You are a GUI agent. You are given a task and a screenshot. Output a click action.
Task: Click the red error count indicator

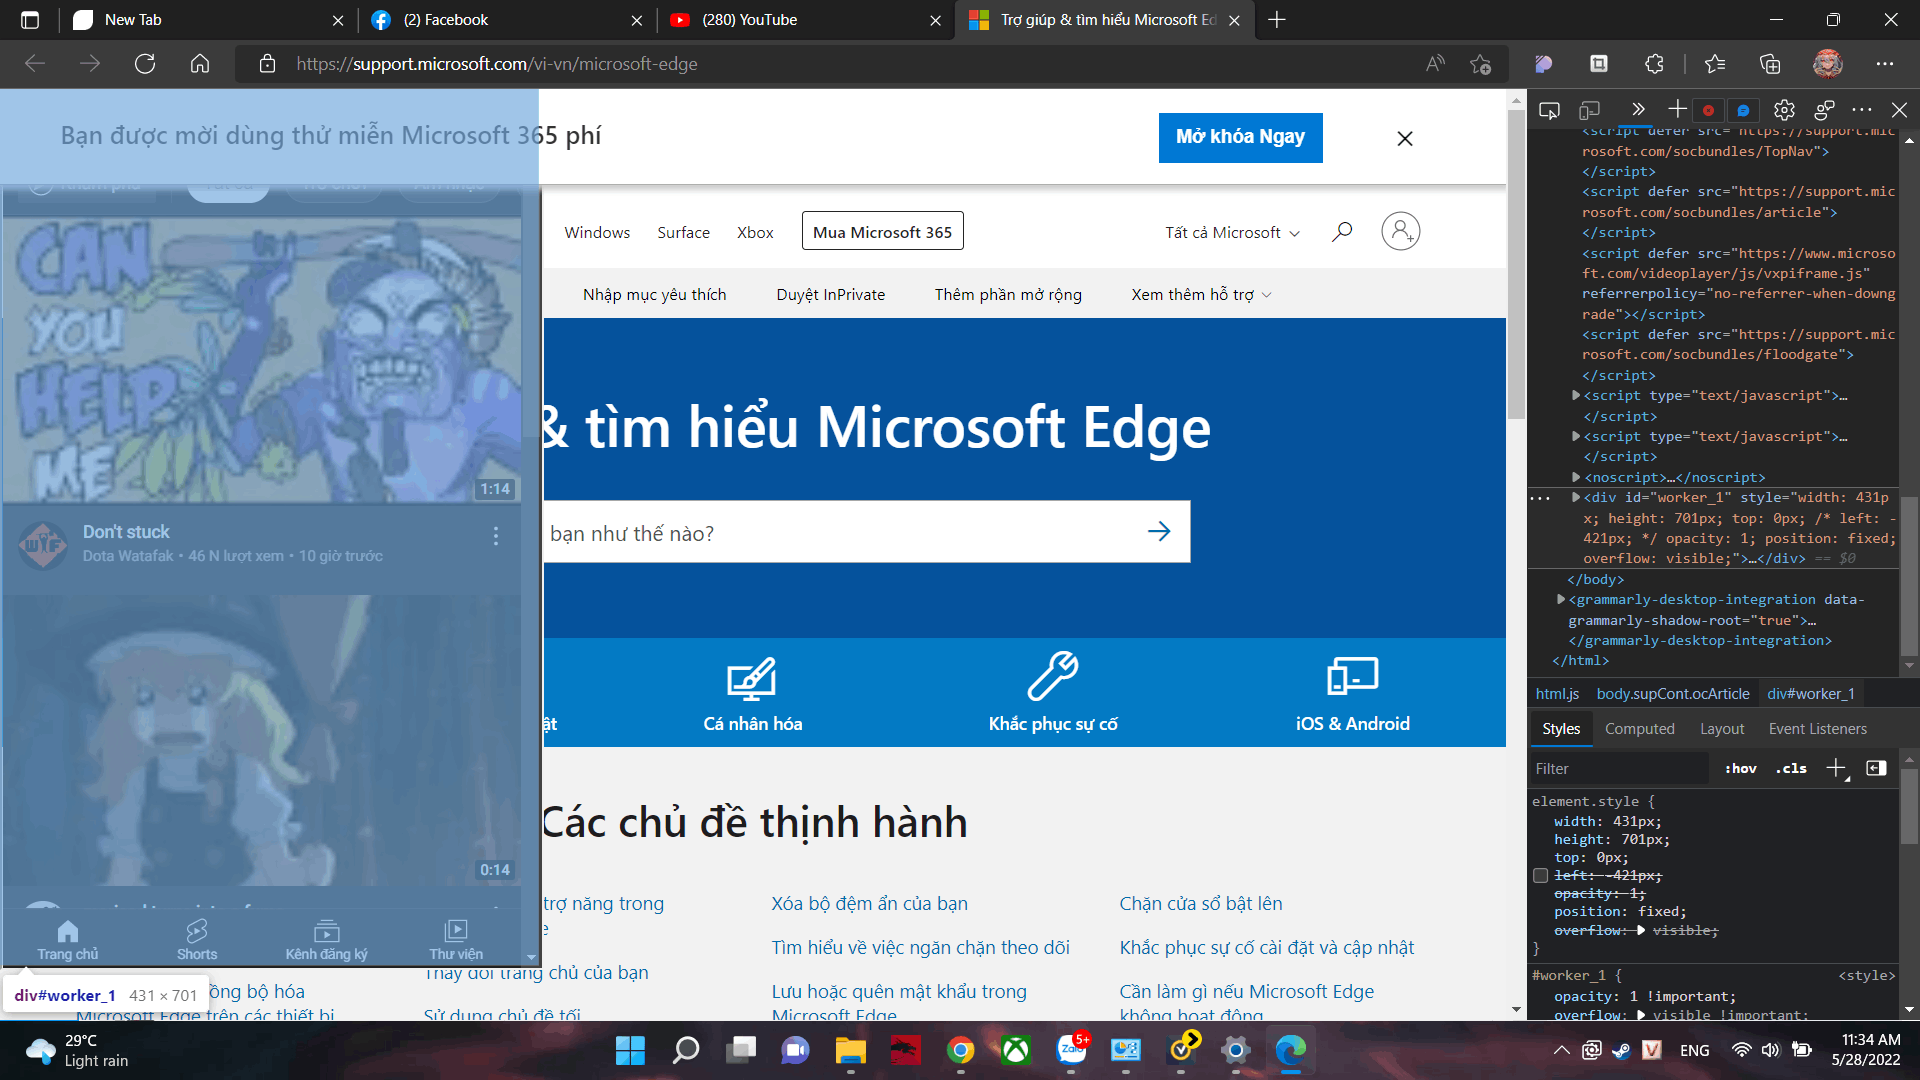point(1709,110)
